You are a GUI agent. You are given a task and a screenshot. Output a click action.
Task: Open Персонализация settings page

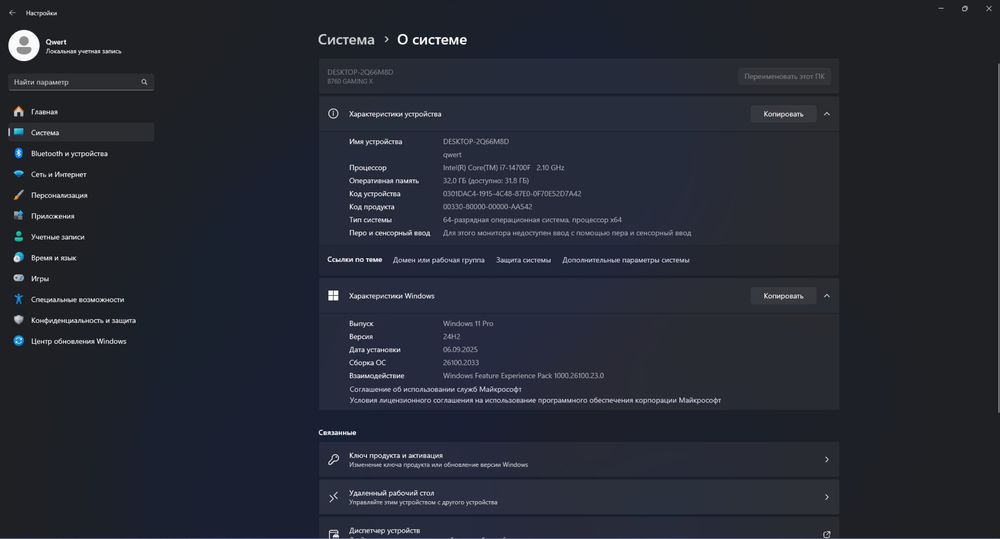[81, 195]
